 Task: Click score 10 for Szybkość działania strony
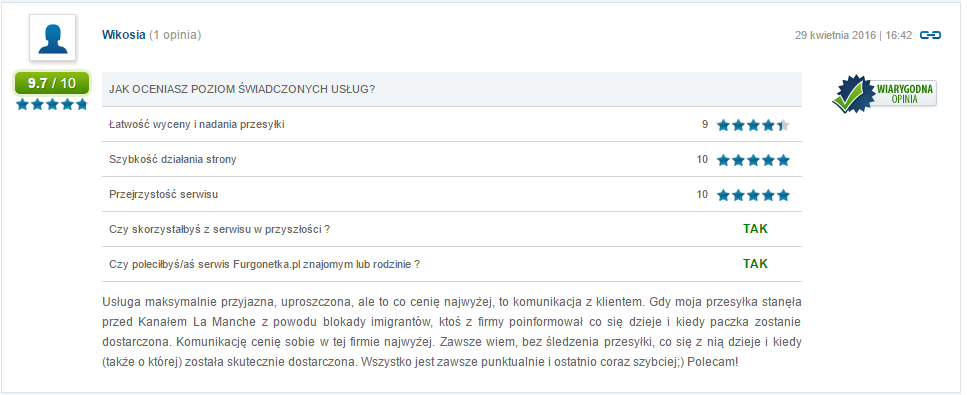click(x=702, y=160)
